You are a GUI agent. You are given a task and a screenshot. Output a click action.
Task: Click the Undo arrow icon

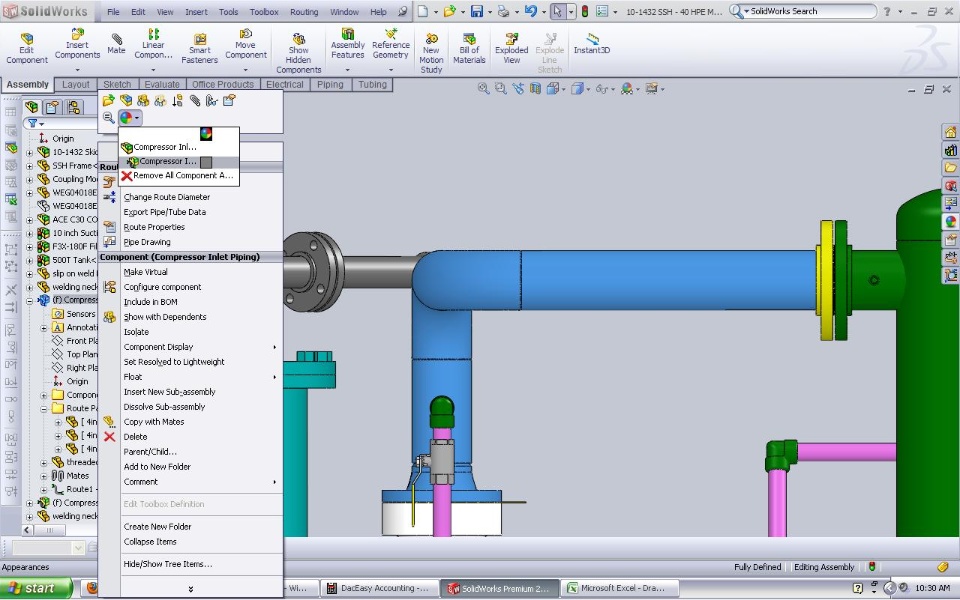[x=530, y=12]
